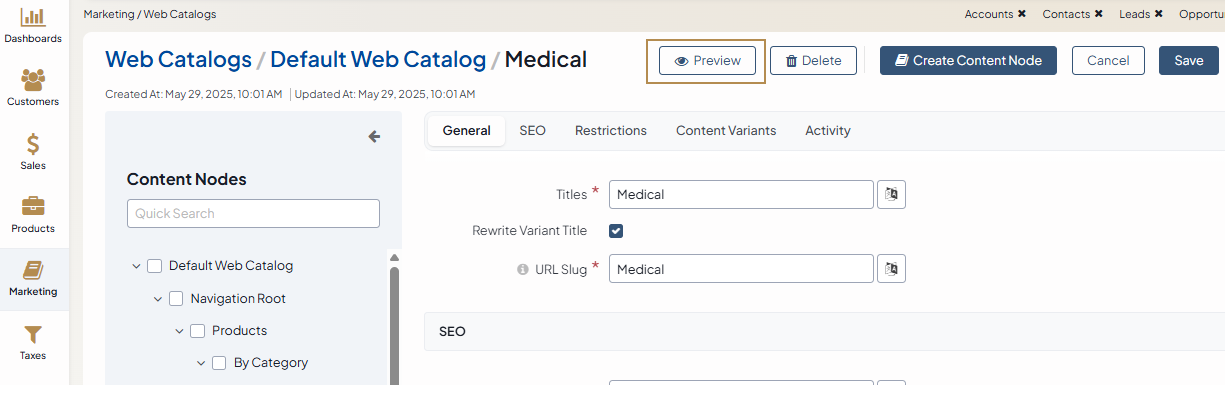Viewport: 1225px width, 418px height.
Task: Collapse the Default Web Catalog tree node
Action: pyautogui.click(x=136, y=266)
